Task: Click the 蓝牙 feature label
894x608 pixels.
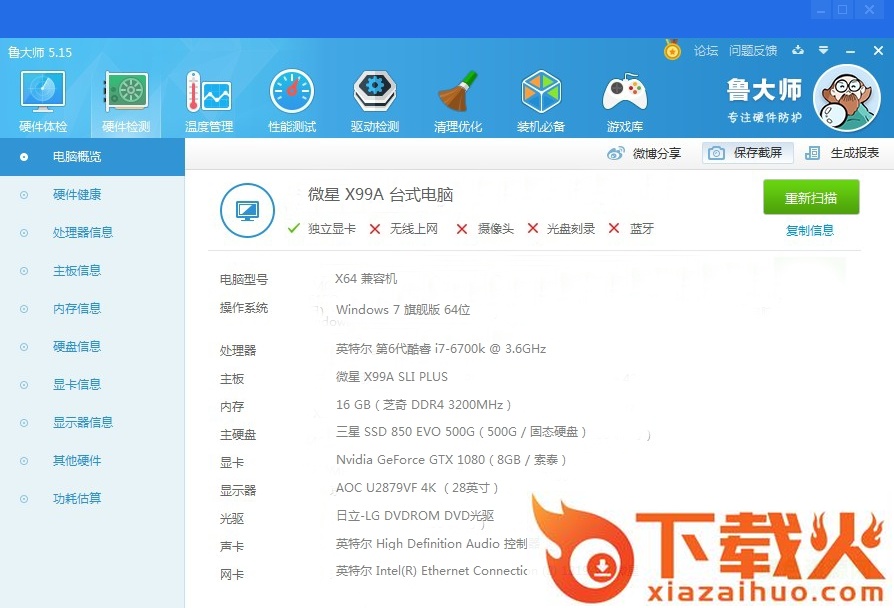Action: tap(641, 229)
